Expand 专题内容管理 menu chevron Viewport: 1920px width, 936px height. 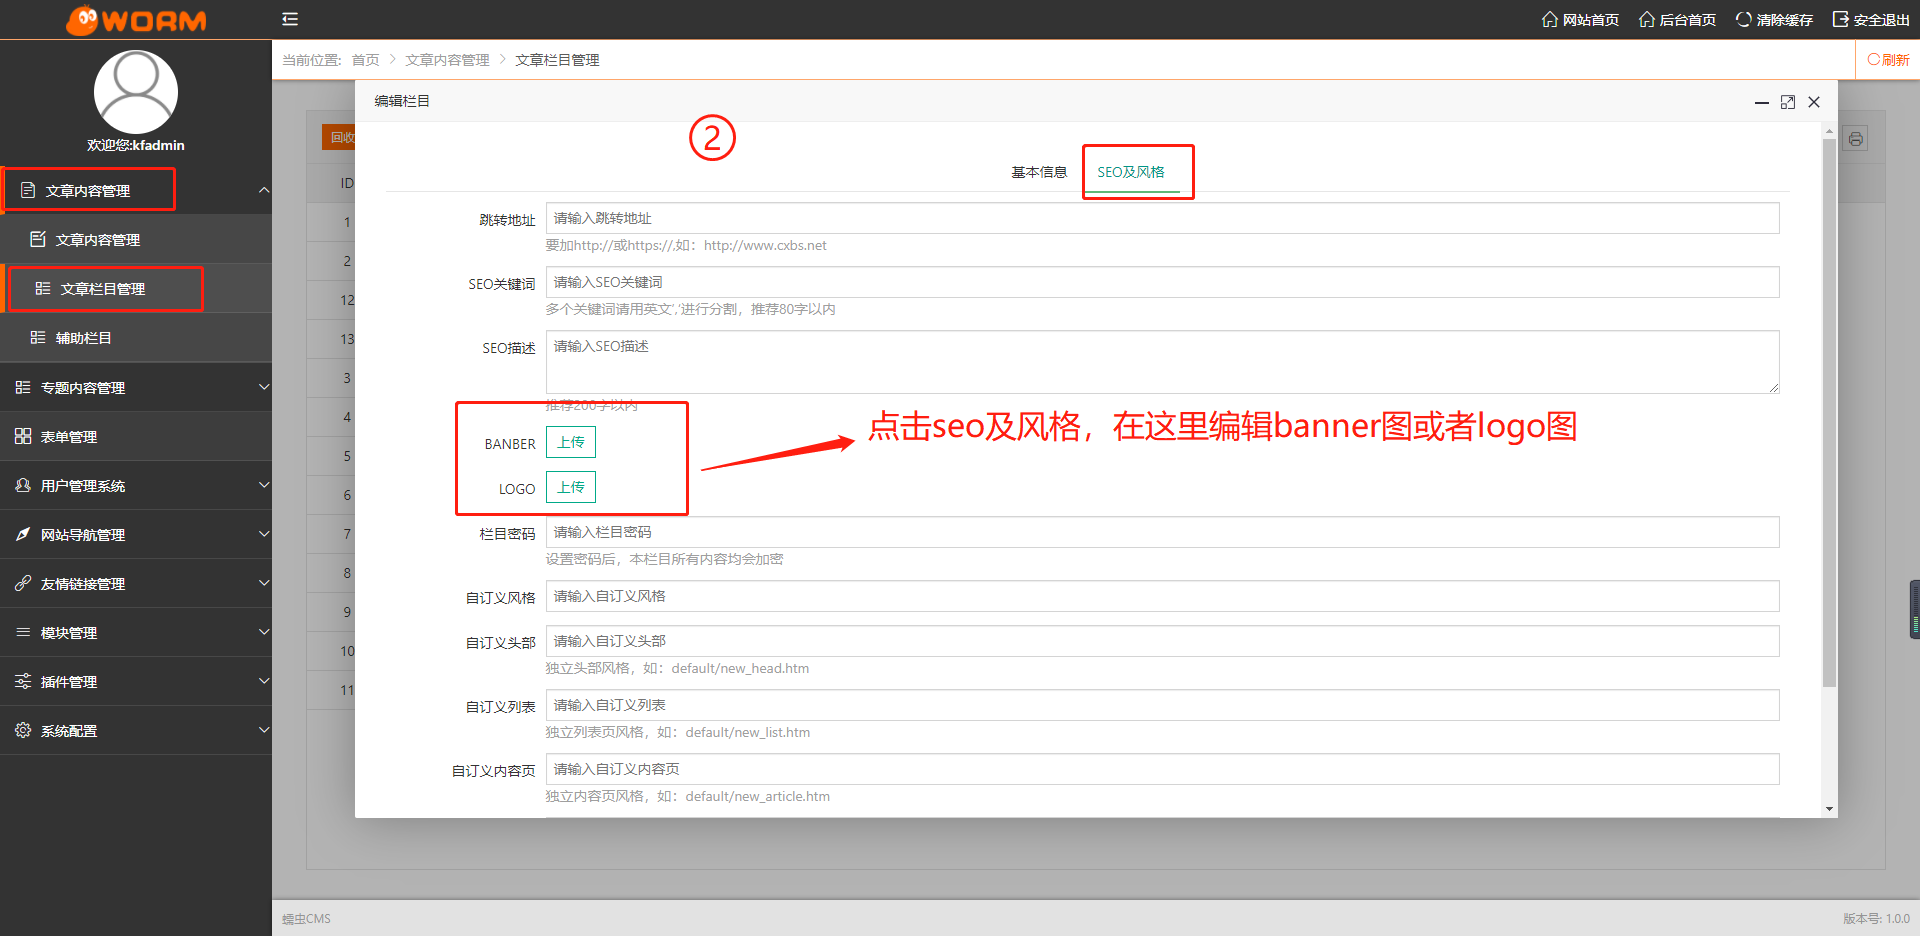[264, 387]
